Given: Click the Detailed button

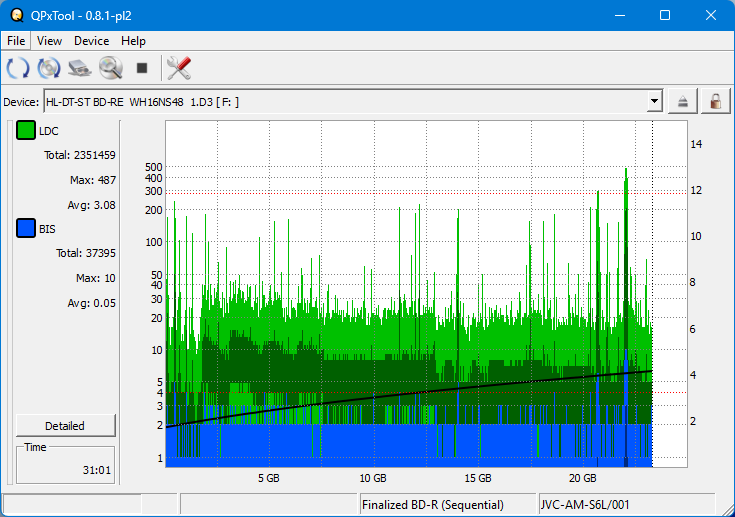Looking at the screenshot, I should [66, 426].
